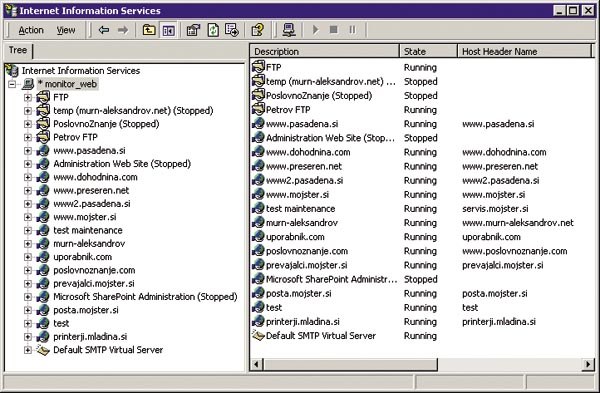The image size is (600, 393).
Task: Click horizontal scrollbar left arrow
Action: click(x=256, y=364)
